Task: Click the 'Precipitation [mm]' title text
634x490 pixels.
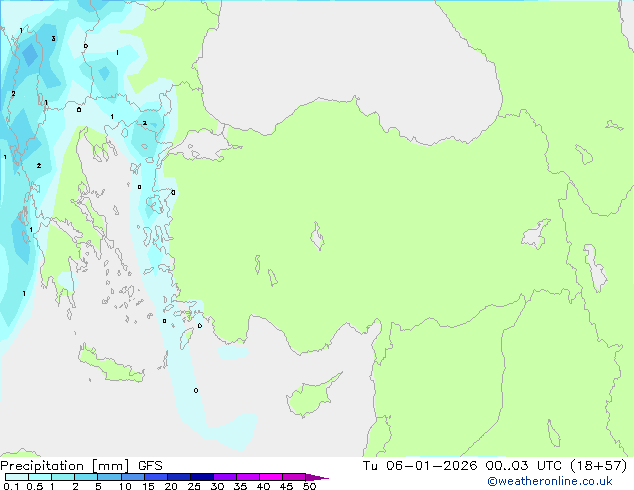Action: coord(65,466)
